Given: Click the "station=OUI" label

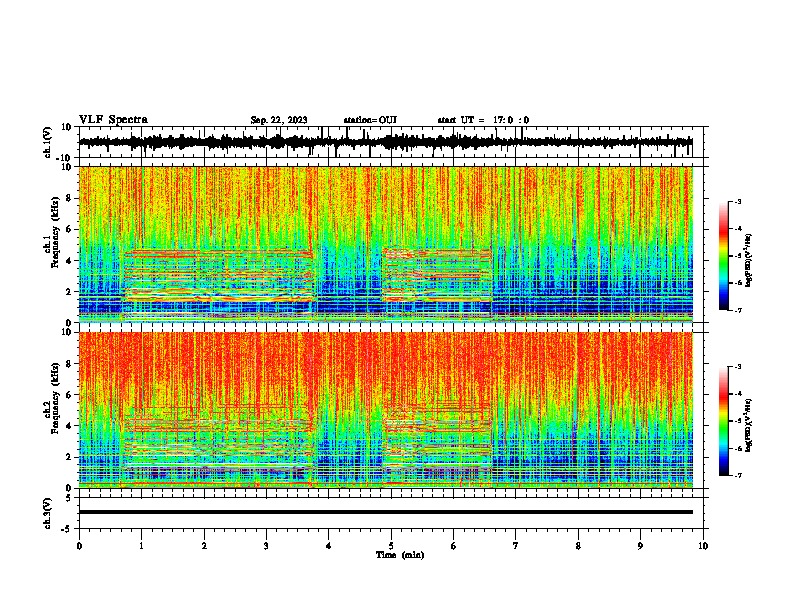Looking at the screenshot, I should (370, 120).
